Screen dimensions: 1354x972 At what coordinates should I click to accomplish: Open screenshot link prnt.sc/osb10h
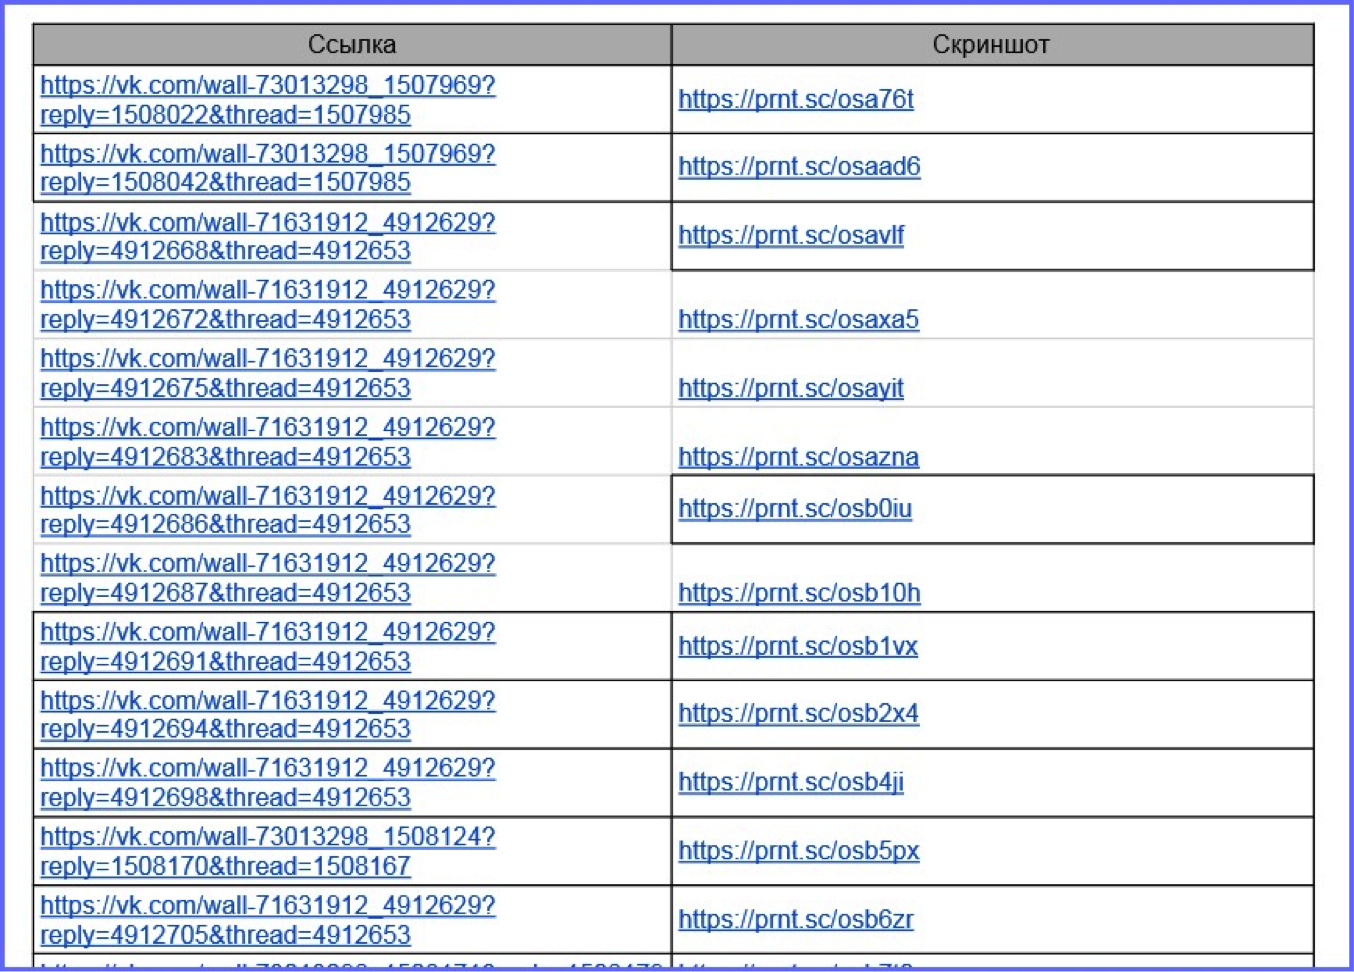pyautogui.click(x=799, y=593)
